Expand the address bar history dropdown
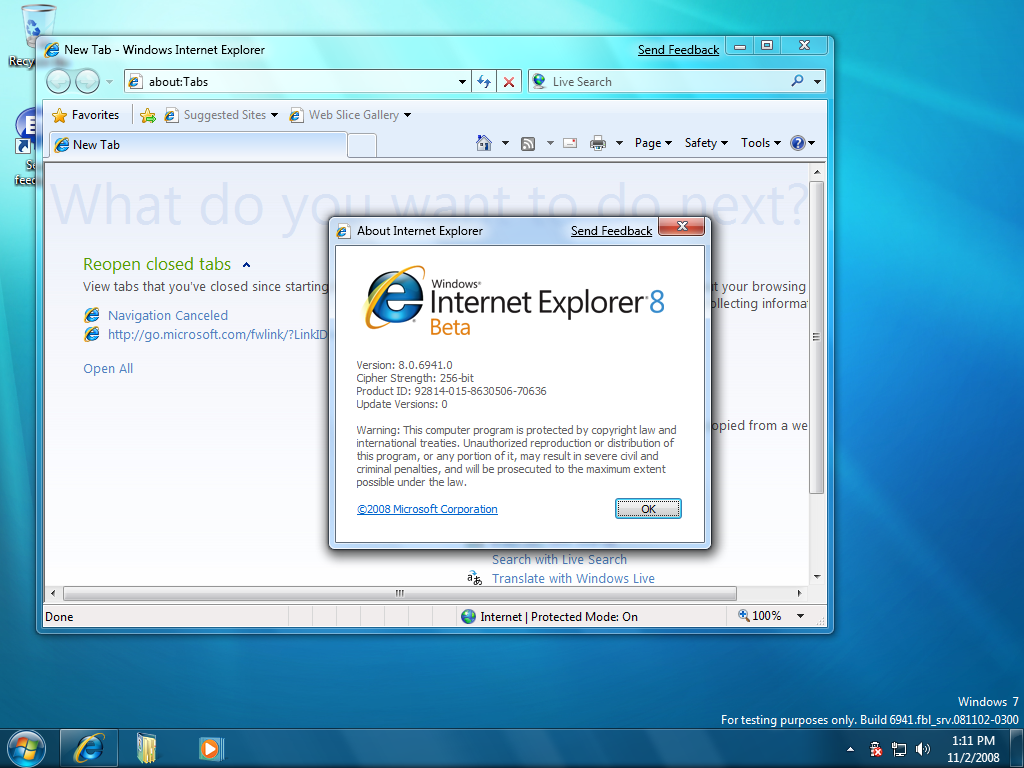This screenshot has width=1024, height=768. point(462,82)
